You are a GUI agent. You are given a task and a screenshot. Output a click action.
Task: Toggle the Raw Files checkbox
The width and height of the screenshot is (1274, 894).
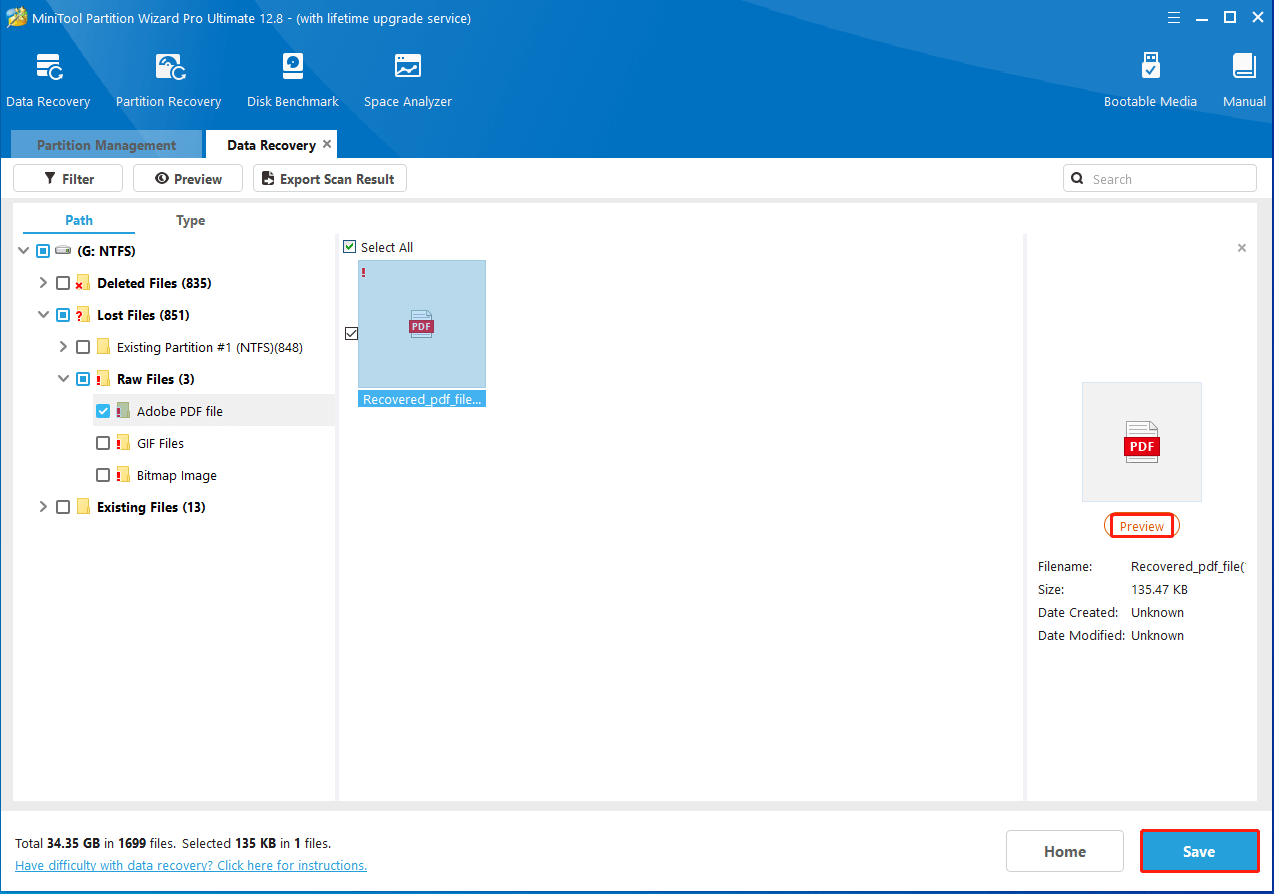click(x=83, y=379)
